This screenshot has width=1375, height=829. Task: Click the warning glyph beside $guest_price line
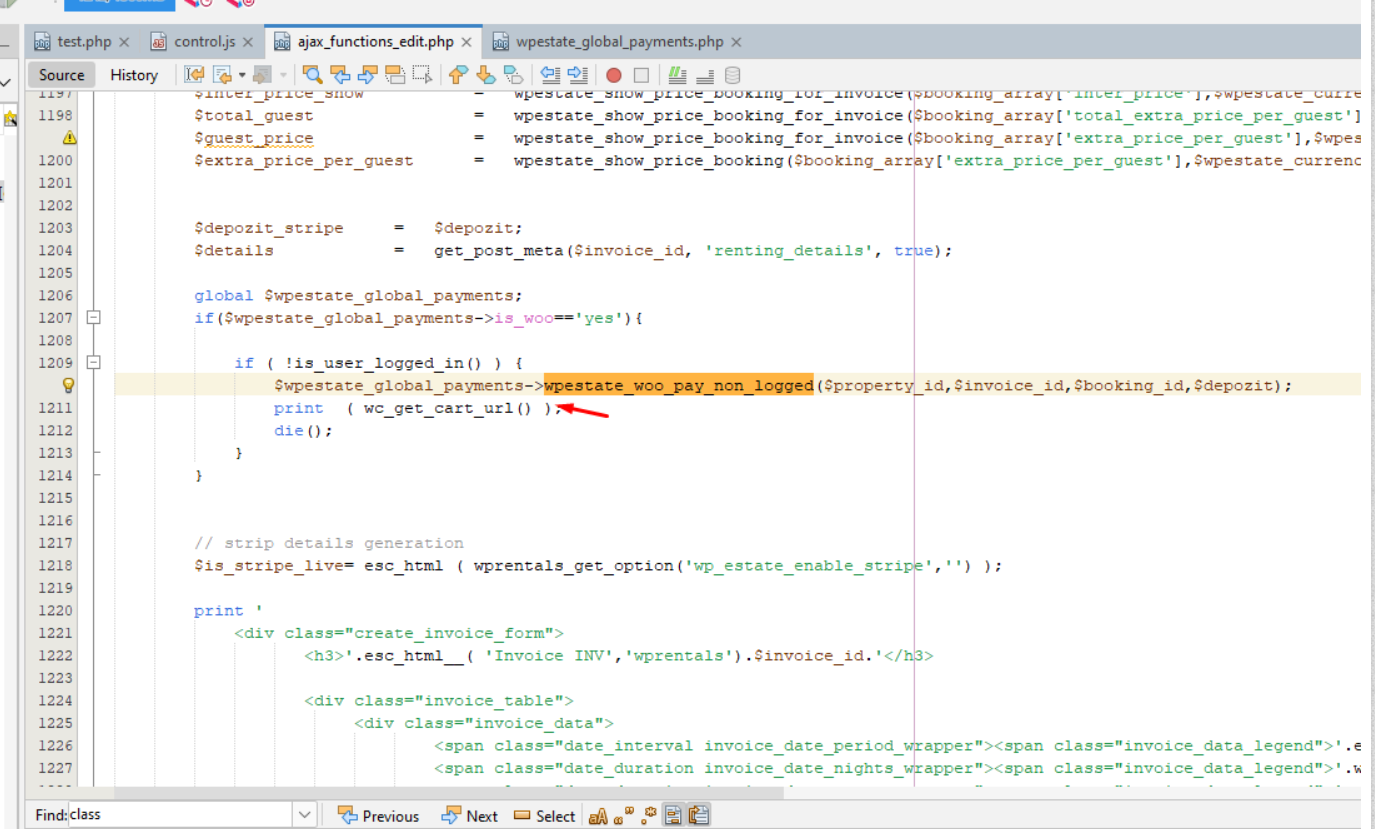tap(69, 138)
